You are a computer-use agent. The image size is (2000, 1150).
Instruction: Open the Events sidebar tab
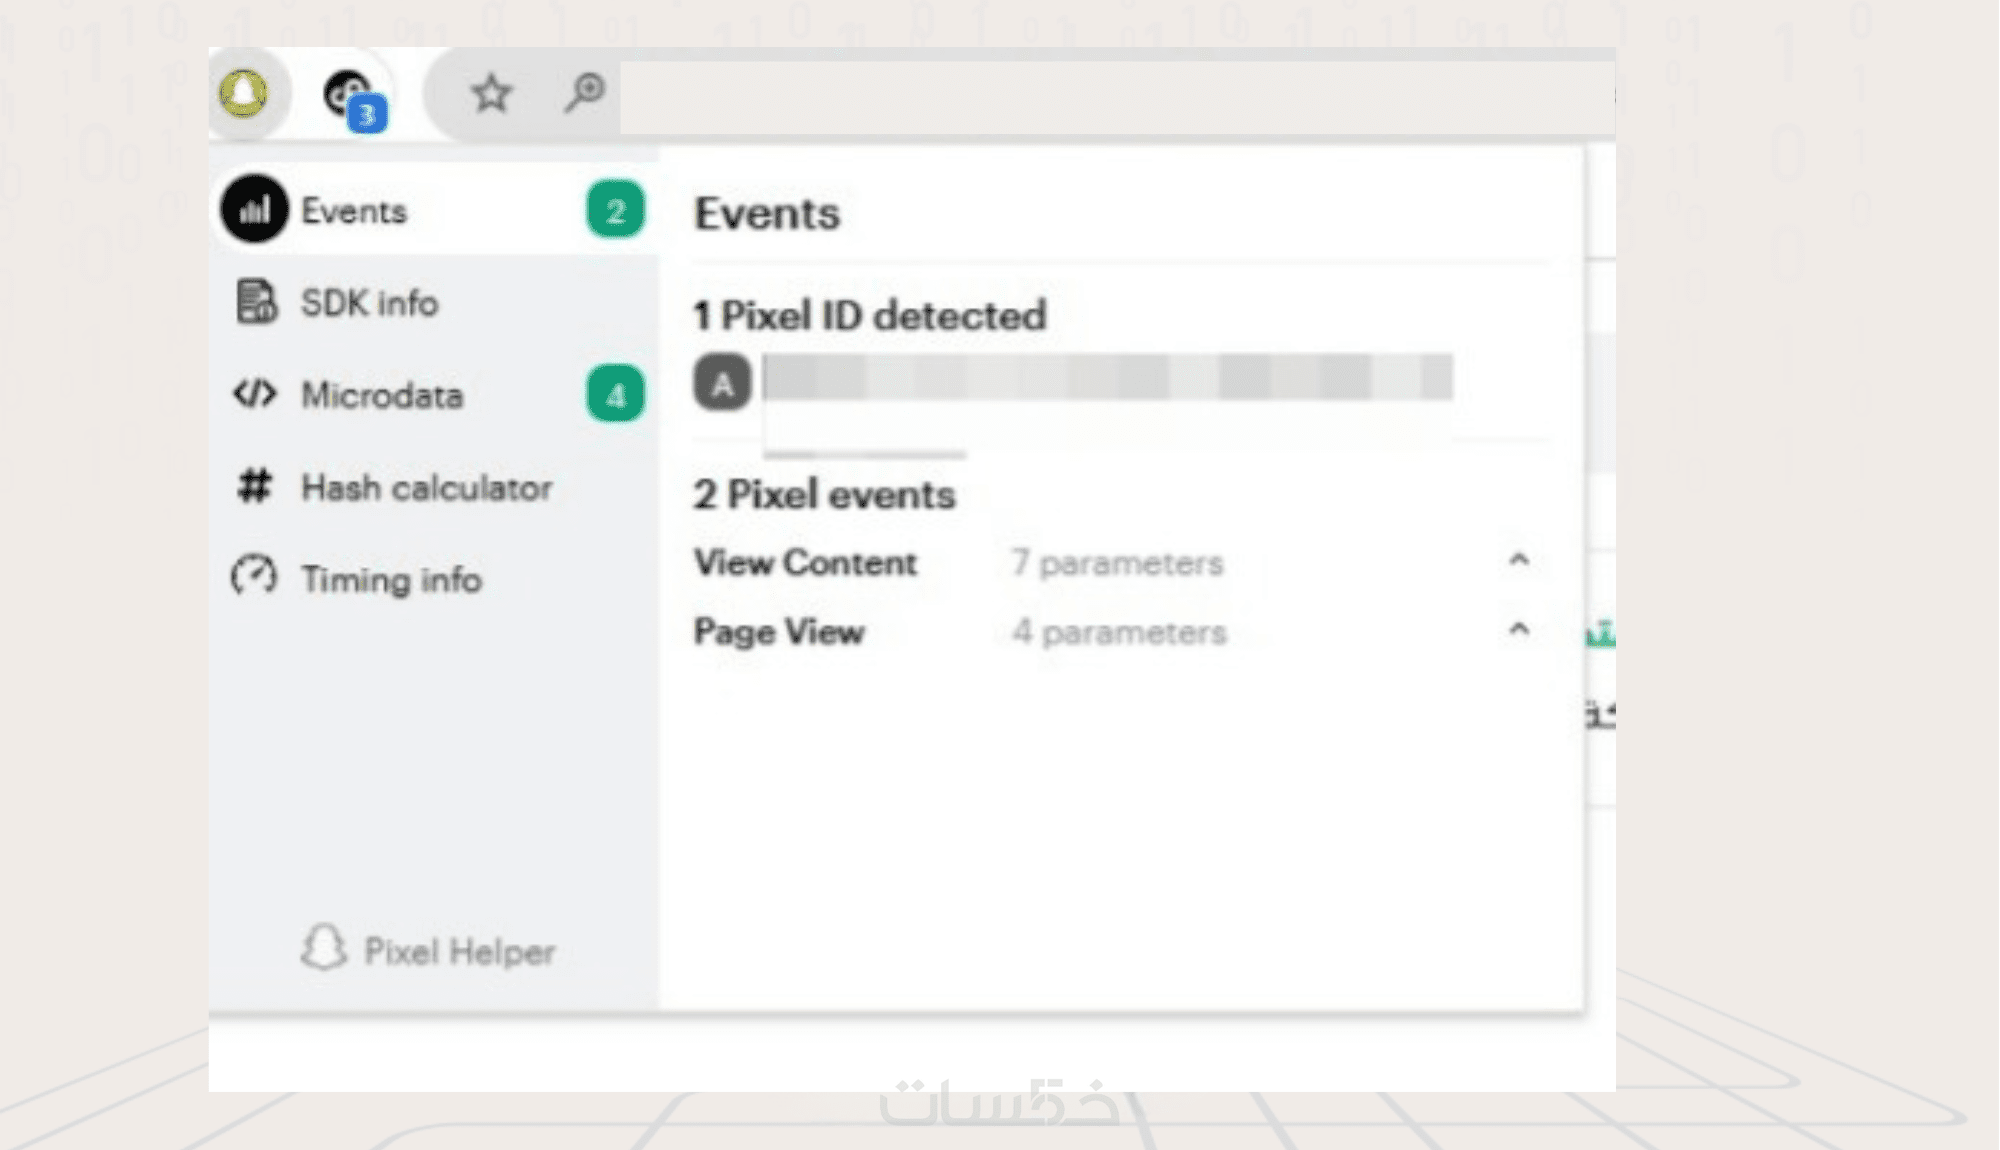[x=354, y=211]
